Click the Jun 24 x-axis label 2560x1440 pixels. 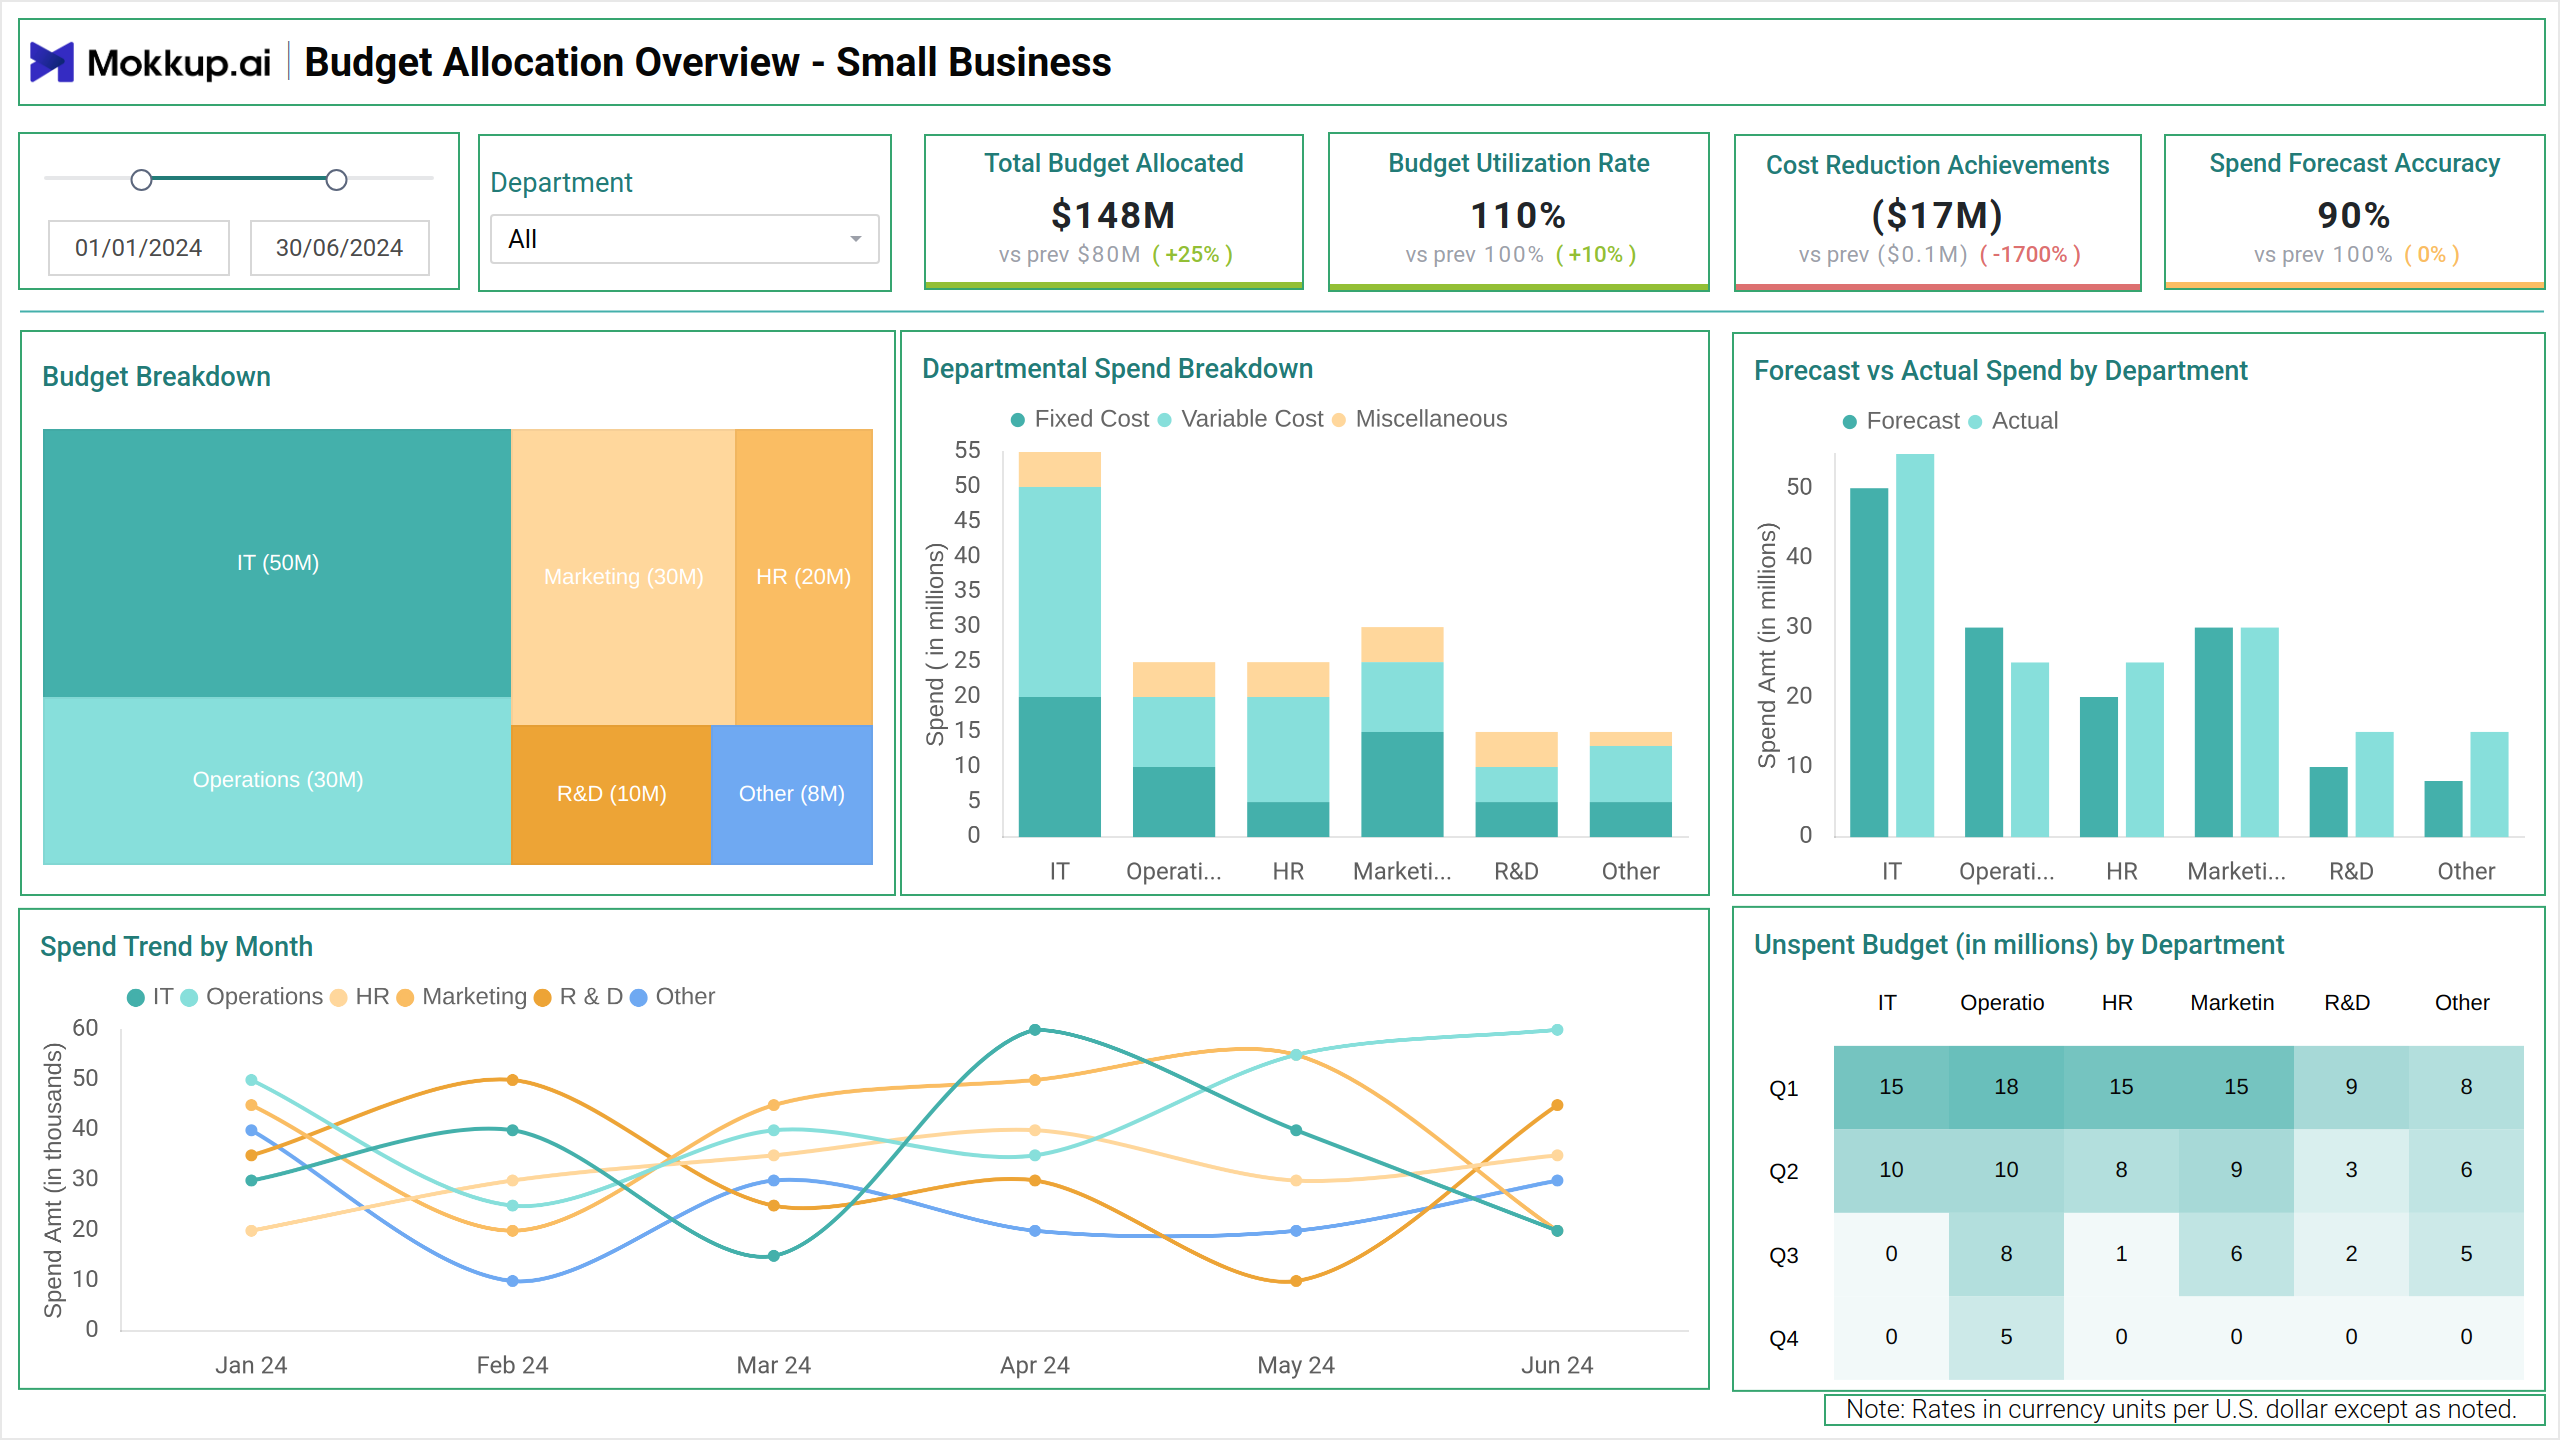click(1557, 1365)
